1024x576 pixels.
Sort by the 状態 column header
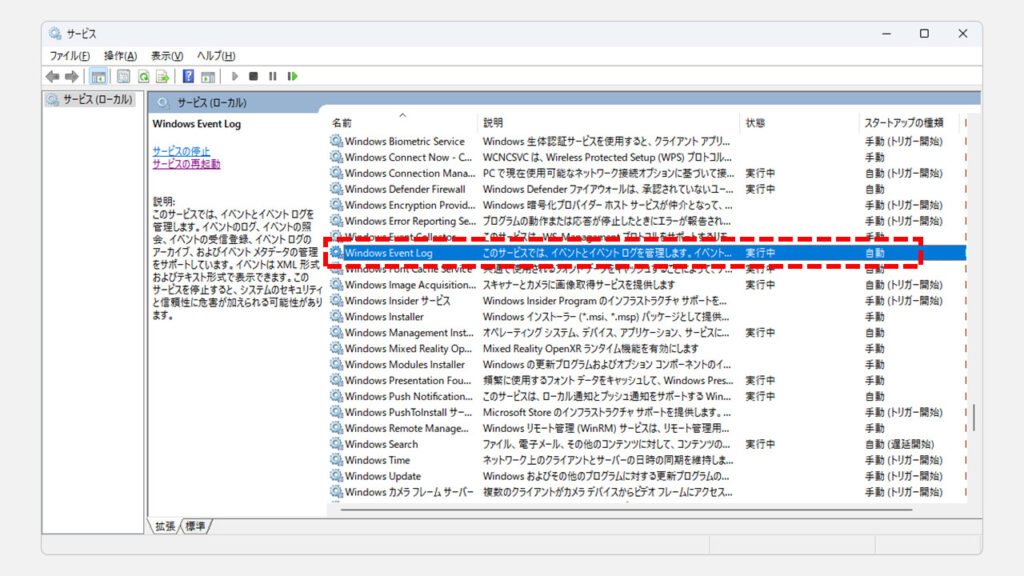[x=798, y=122]
